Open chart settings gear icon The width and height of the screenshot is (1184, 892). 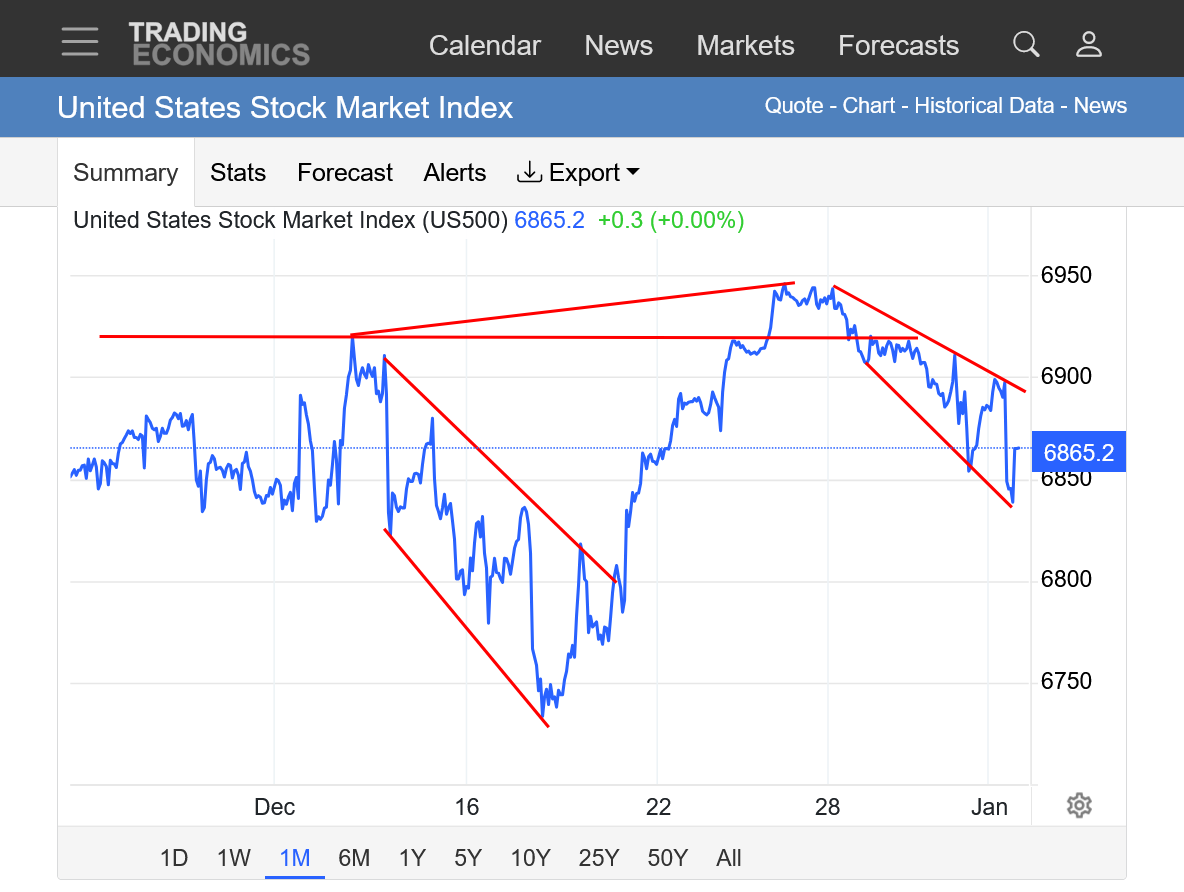click(1078, 805)
